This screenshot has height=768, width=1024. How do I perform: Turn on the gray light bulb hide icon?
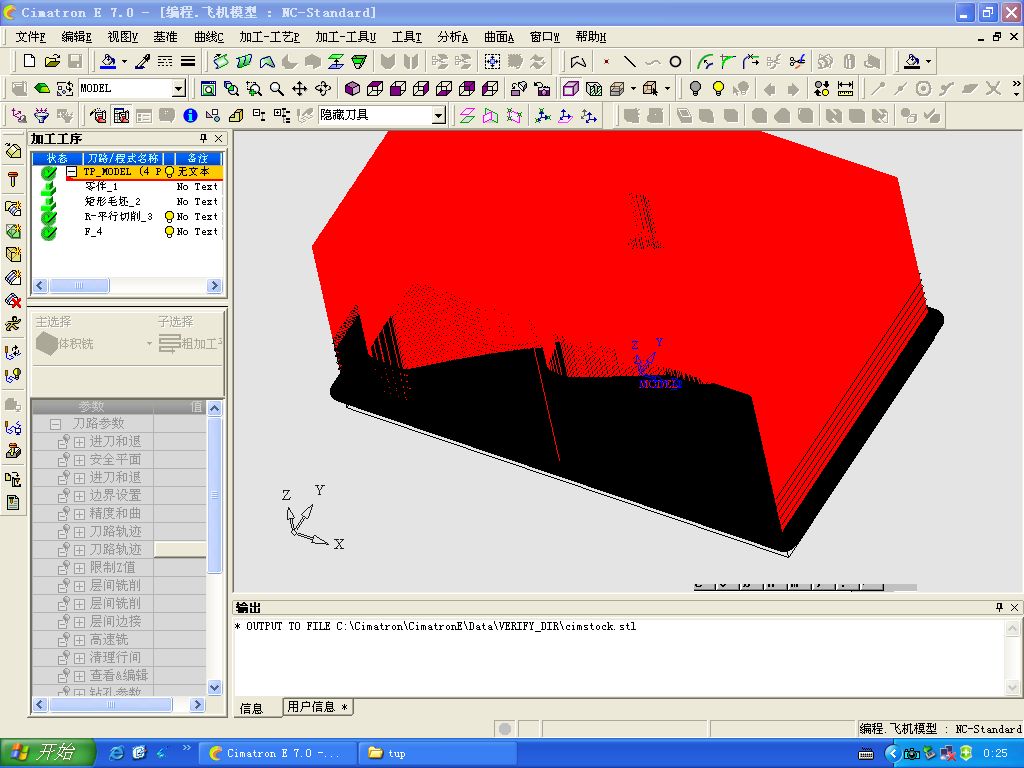(x=696, y=88)
